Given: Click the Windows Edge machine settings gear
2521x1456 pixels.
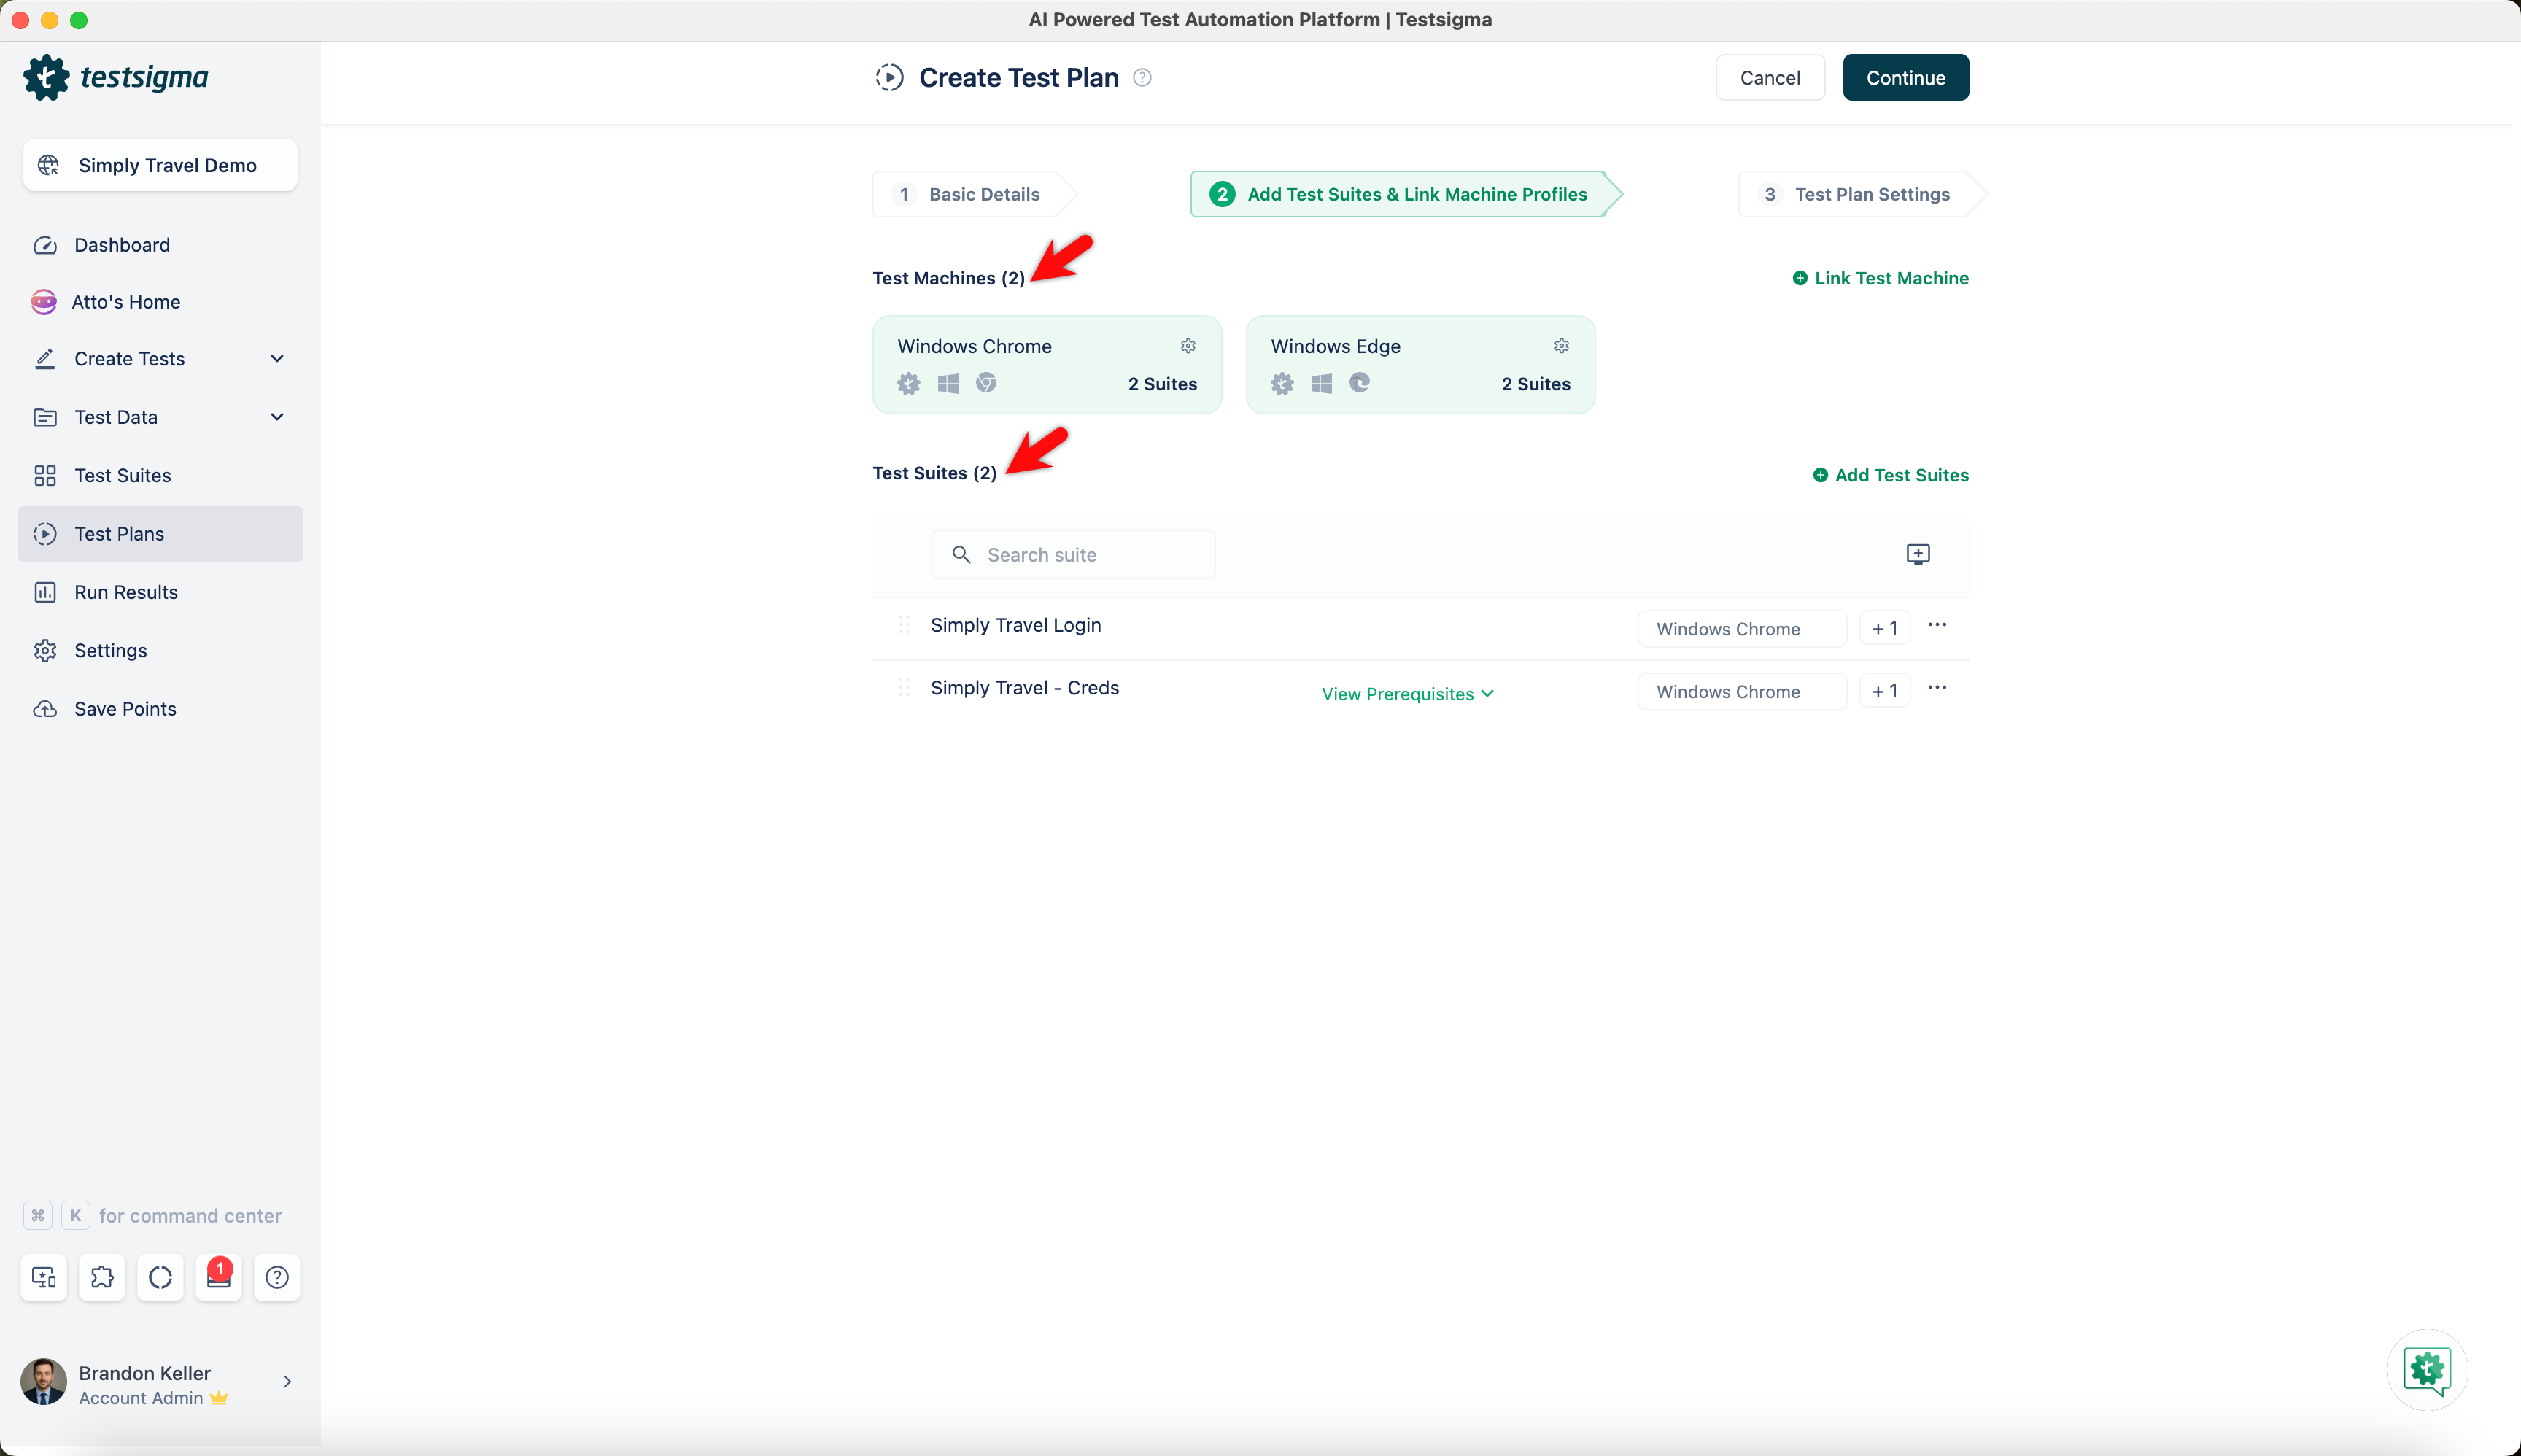Looking at the screenshot, I should 1561,346.
